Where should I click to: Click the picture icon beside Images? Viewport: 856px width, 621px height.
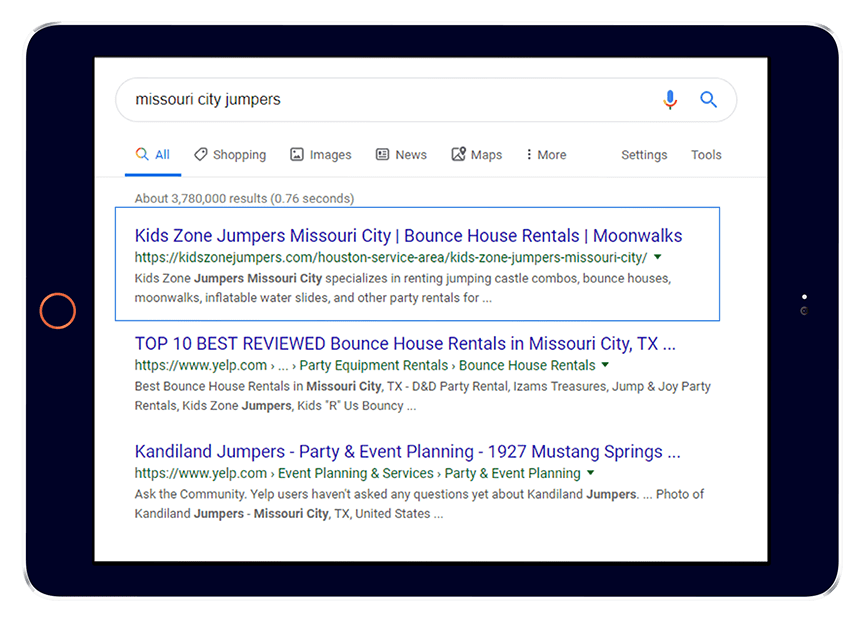(297, 155)
